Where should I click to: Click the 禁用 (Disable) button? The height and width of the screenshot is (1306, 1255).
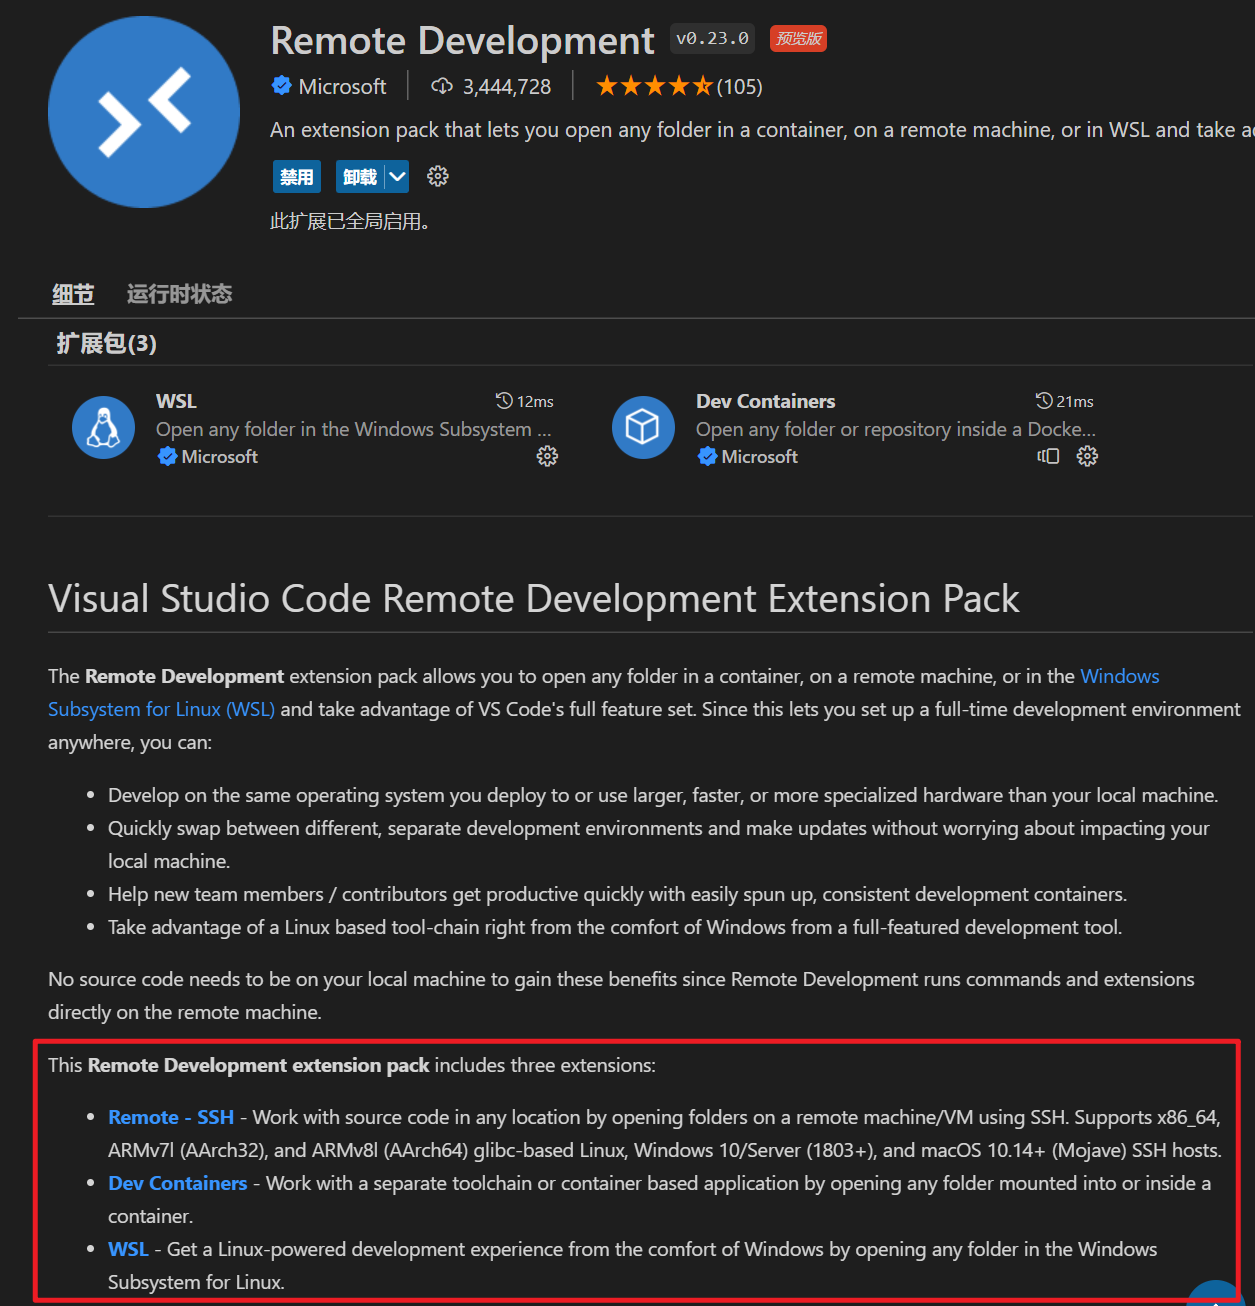297,177
